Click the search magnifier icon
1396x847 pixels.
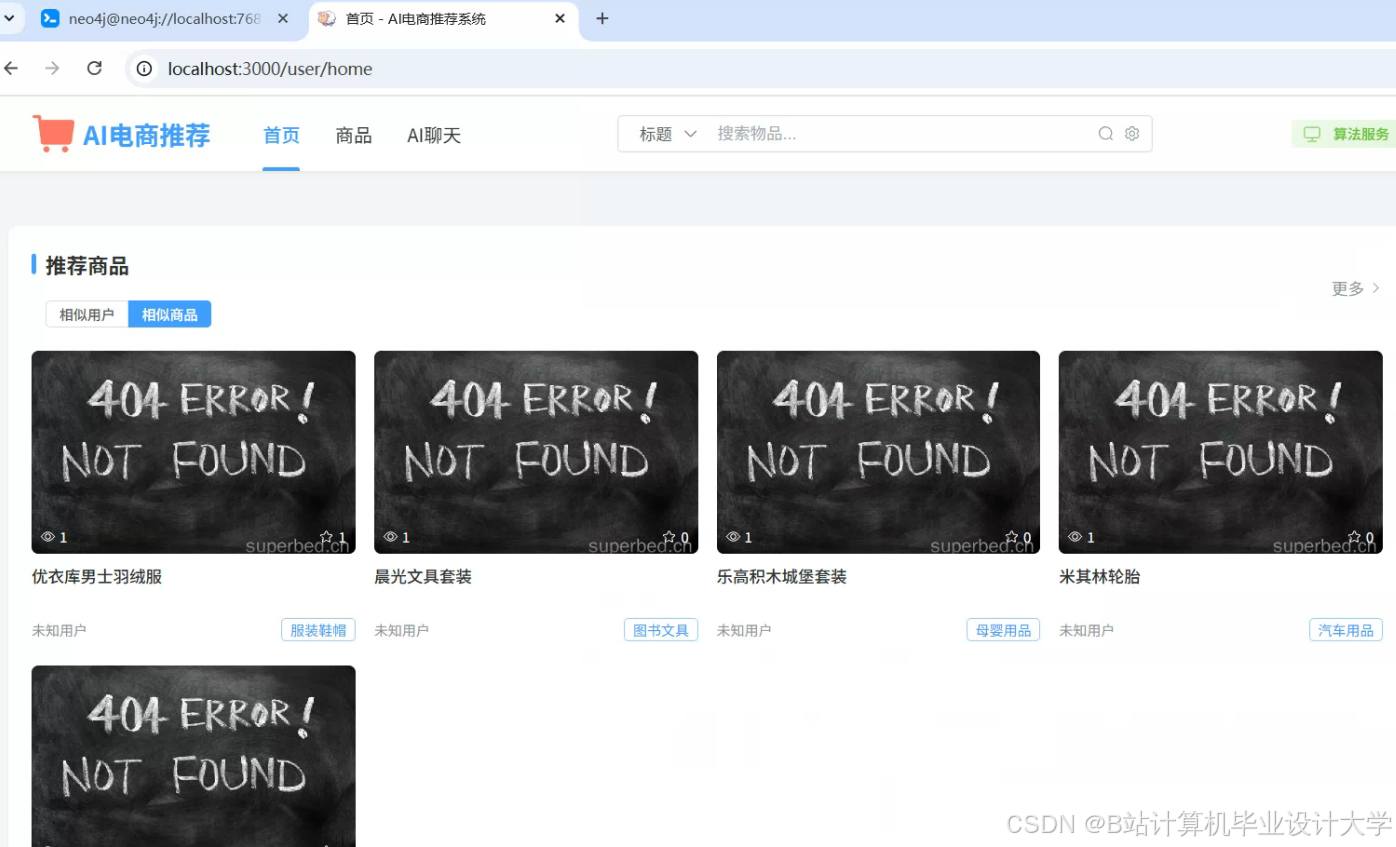(1105, 132)
